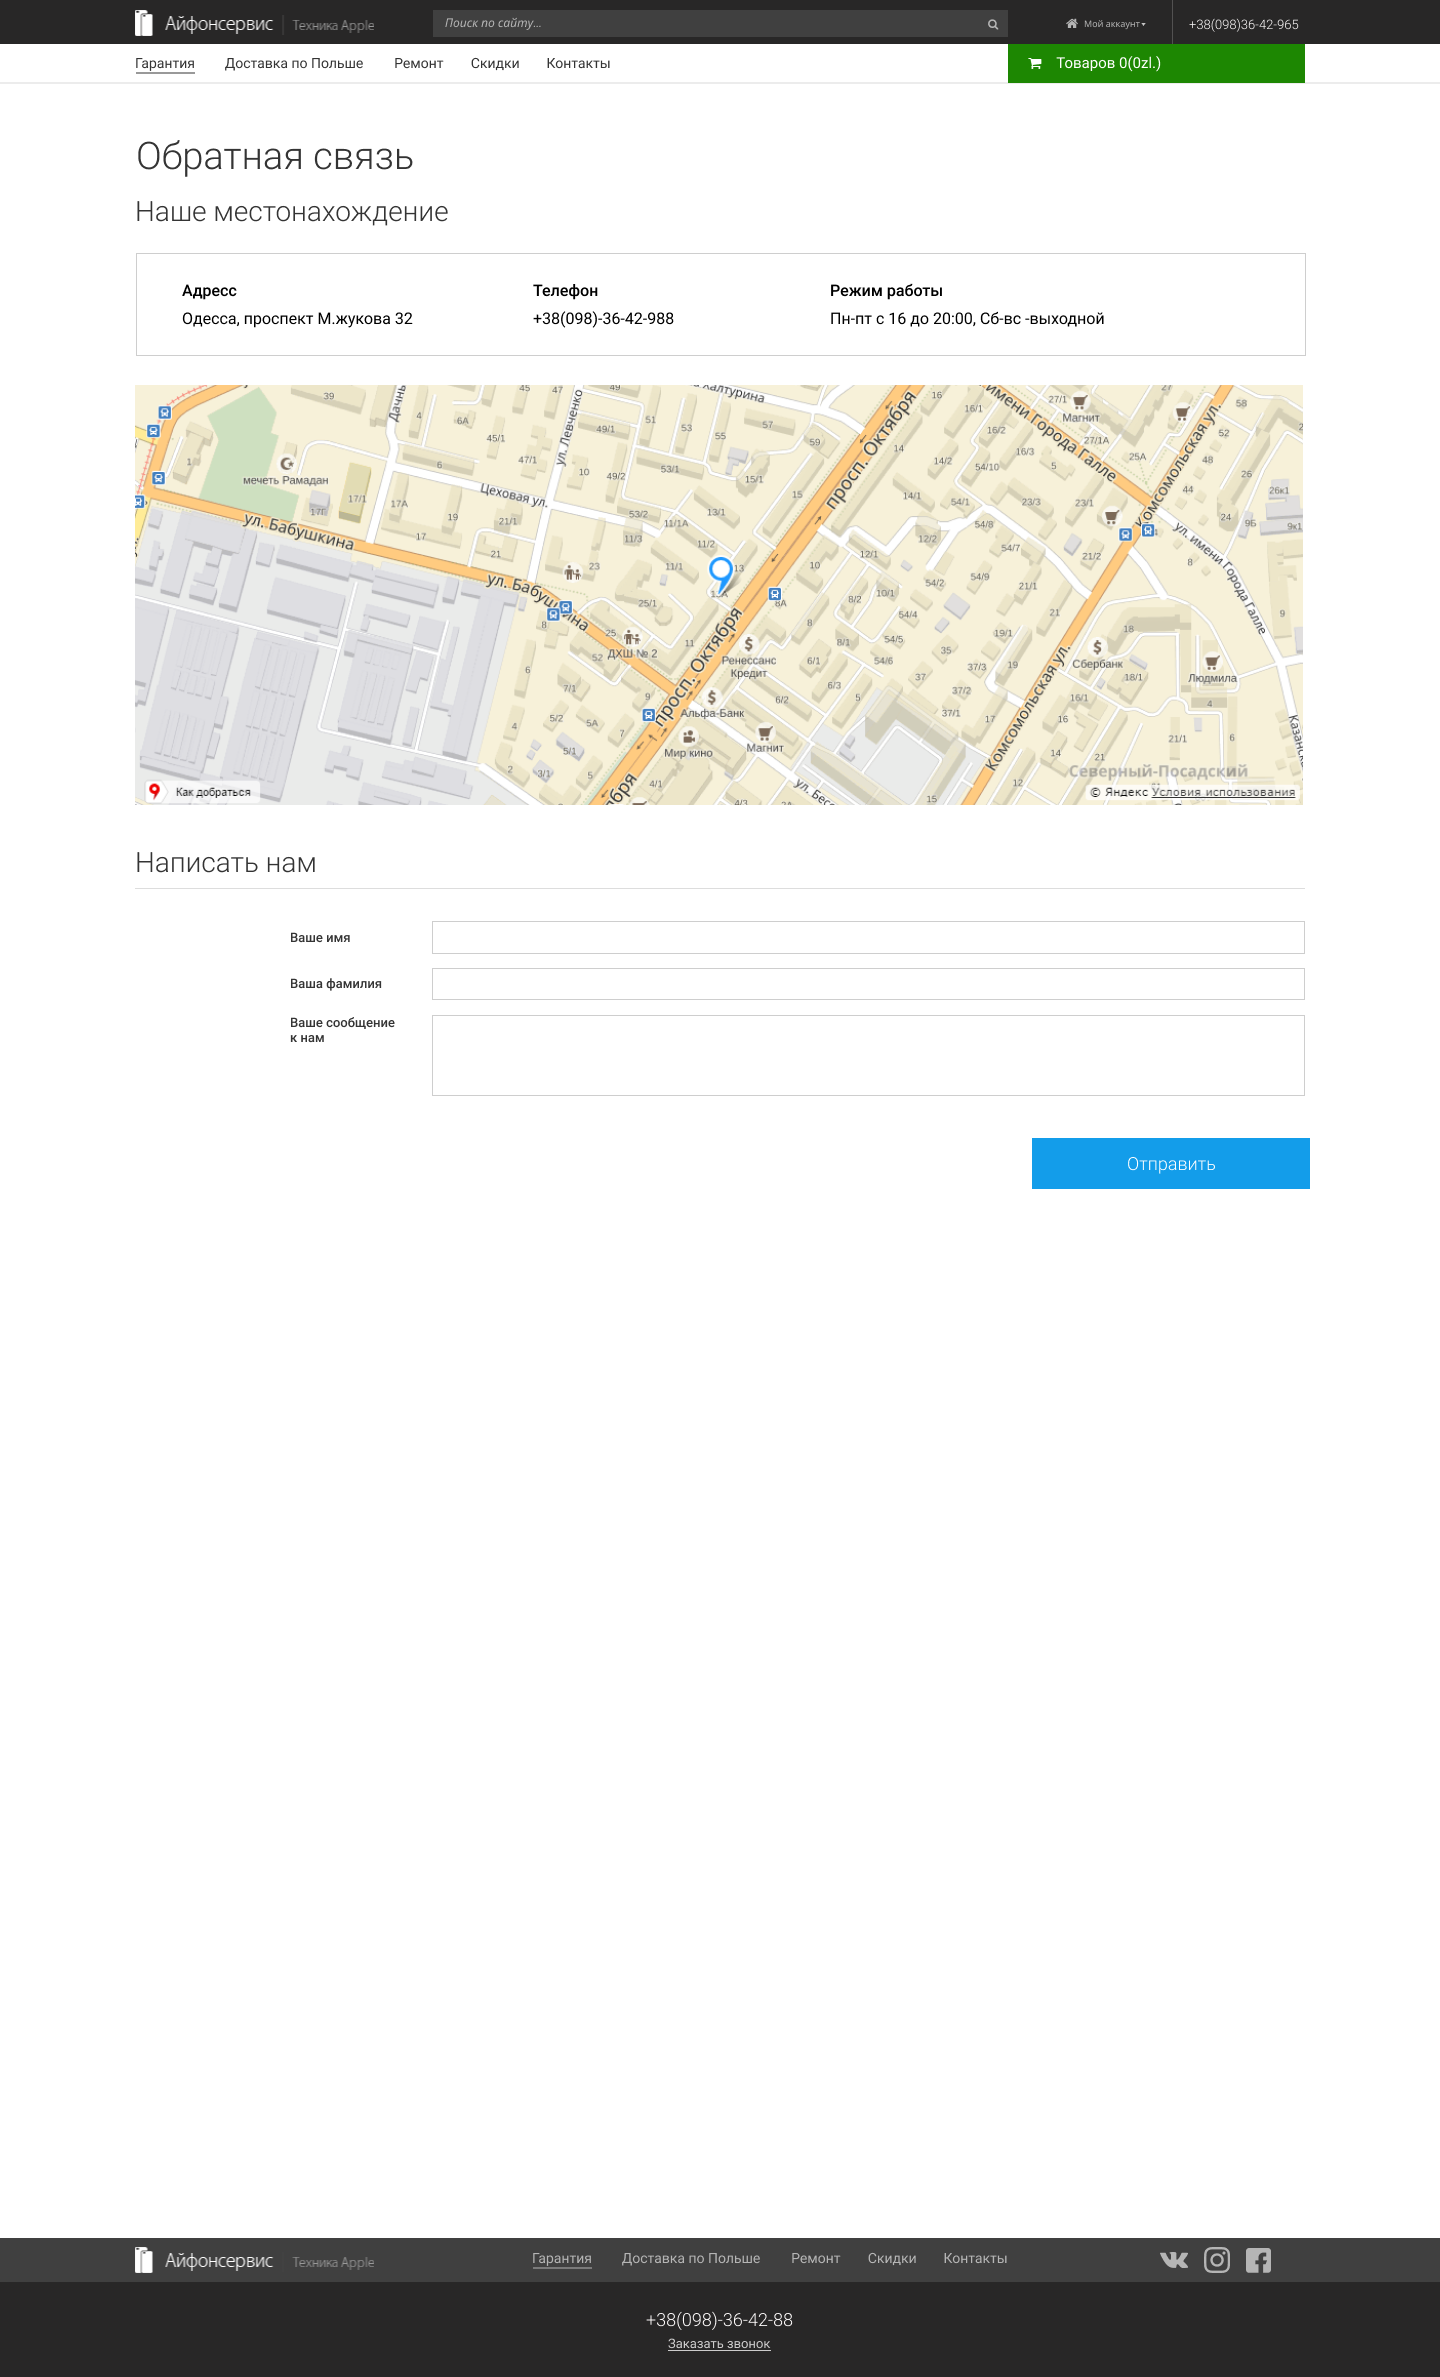Viewport: 1440px width, 2377px height.
Task: Click the ДХШ № 2 icon on map
Action: [631, 637]
